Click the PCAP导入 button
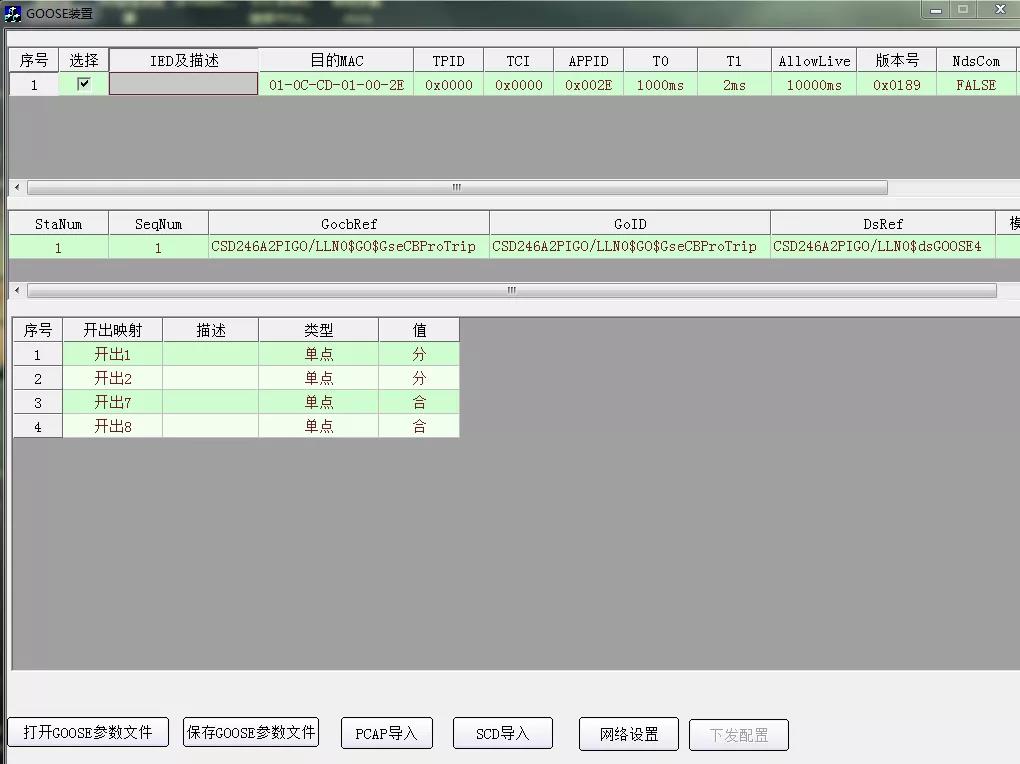Viewport: 1020px width, 764px height. [386, 734]
